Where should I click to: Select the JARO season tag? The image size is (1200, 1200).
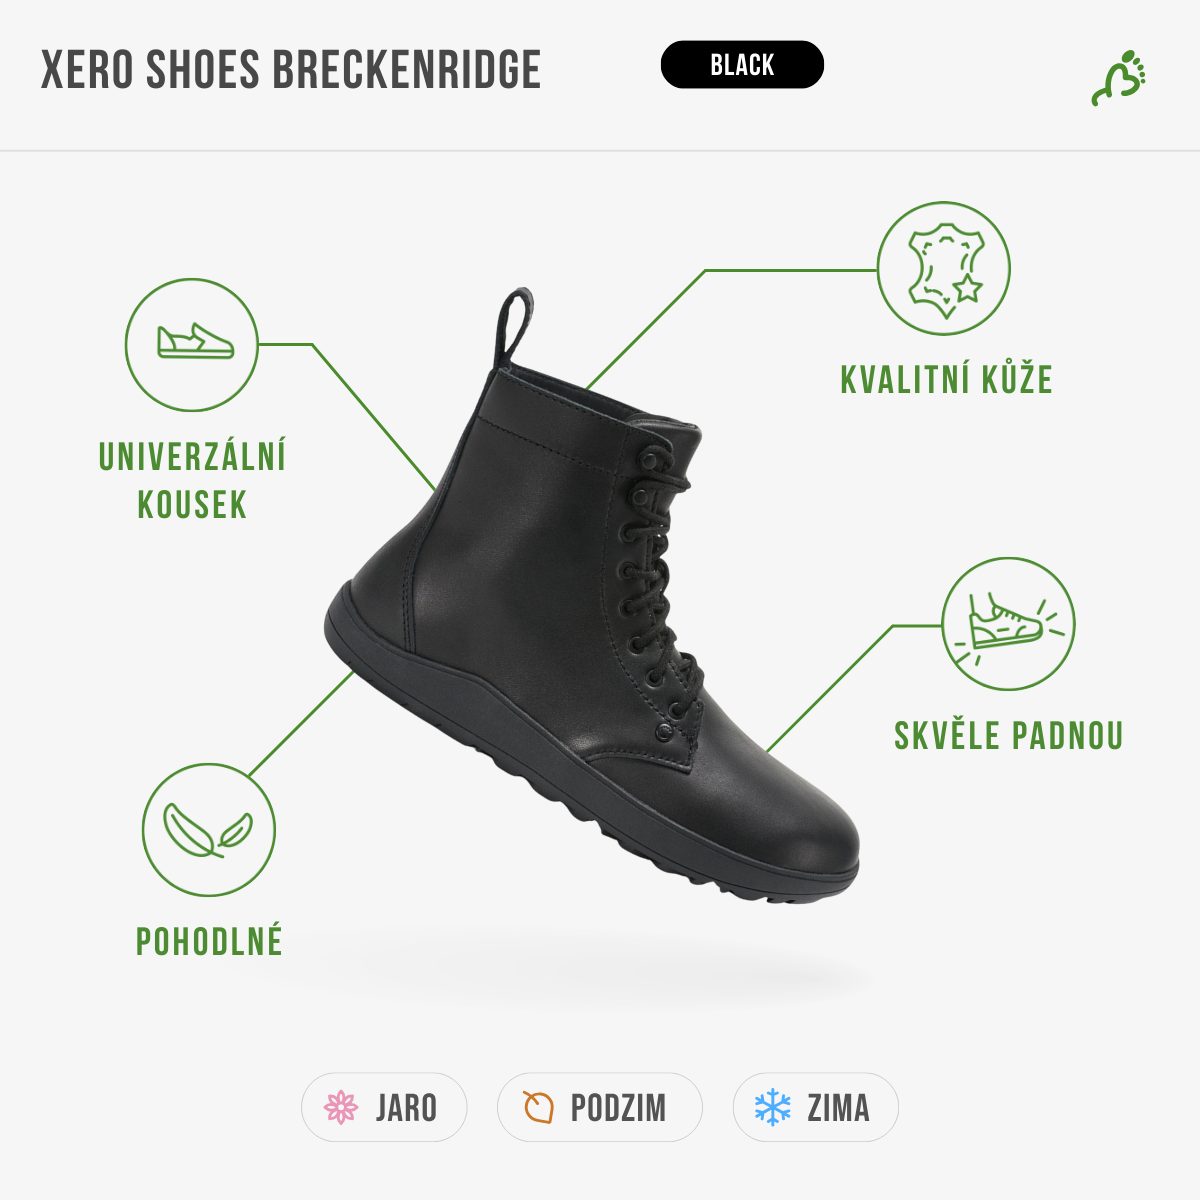pos(384,1107)
